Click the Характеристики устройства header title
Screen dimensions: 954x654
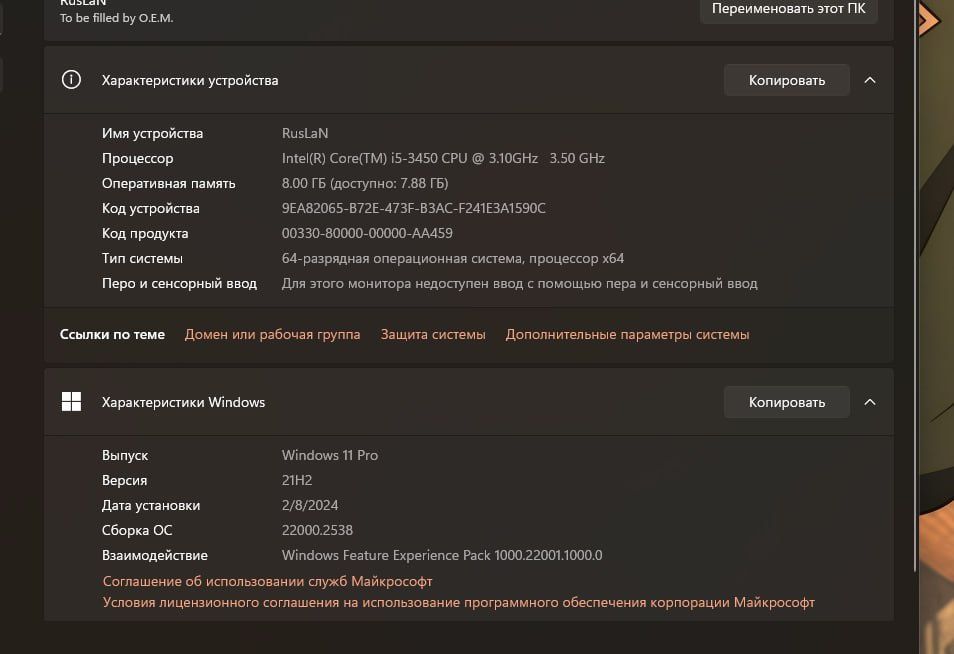coord(190,80)
